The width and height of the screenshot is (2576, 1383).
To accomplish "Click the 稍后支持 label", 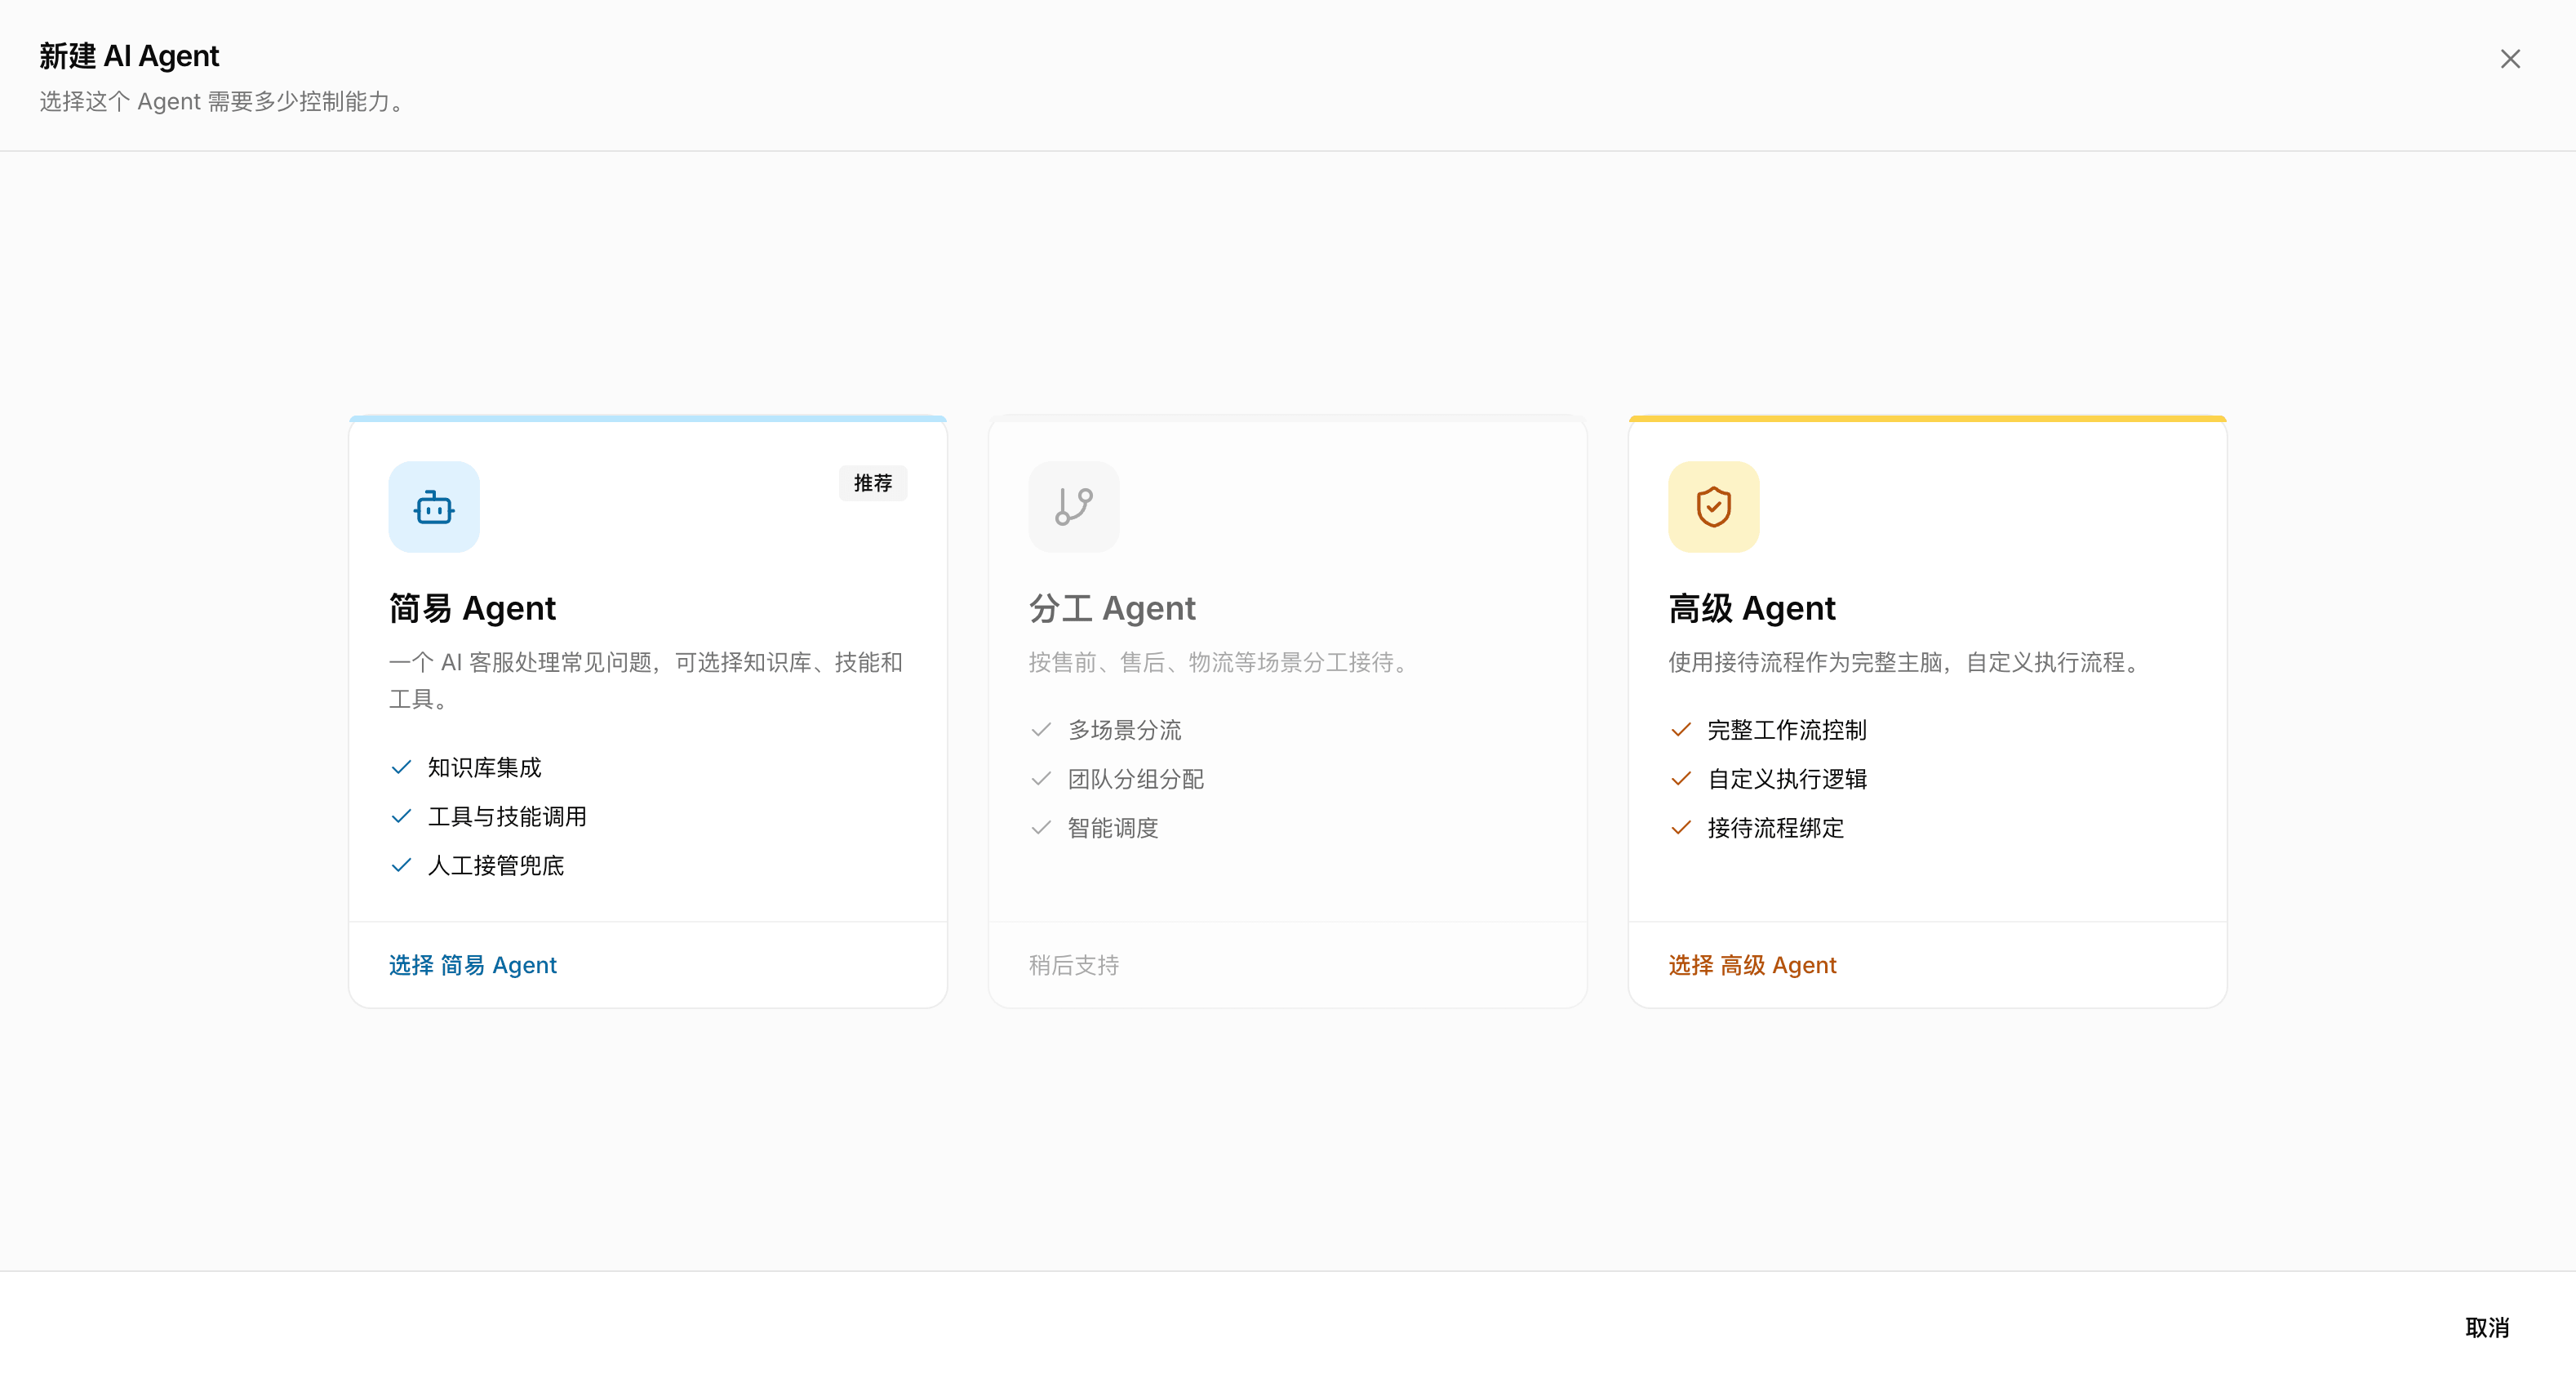I will (1074, 965).
